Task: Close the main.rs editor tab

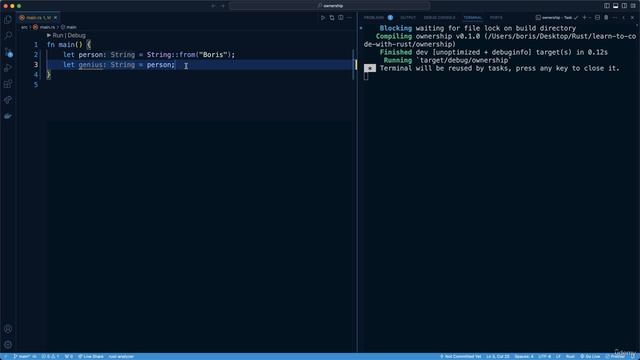Action: click(x=56, y=18)
